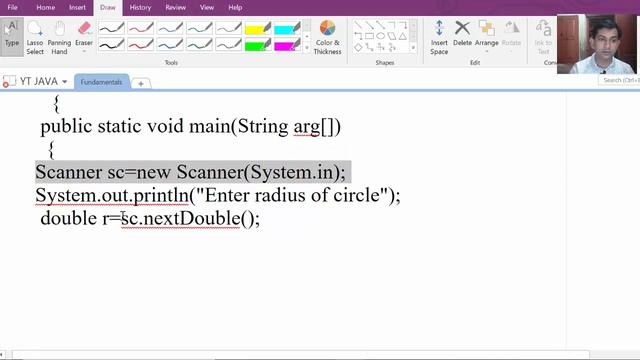640x360 pixels.
Task: Pick the thick blue pen in bottom row
Action: [170, 44]
